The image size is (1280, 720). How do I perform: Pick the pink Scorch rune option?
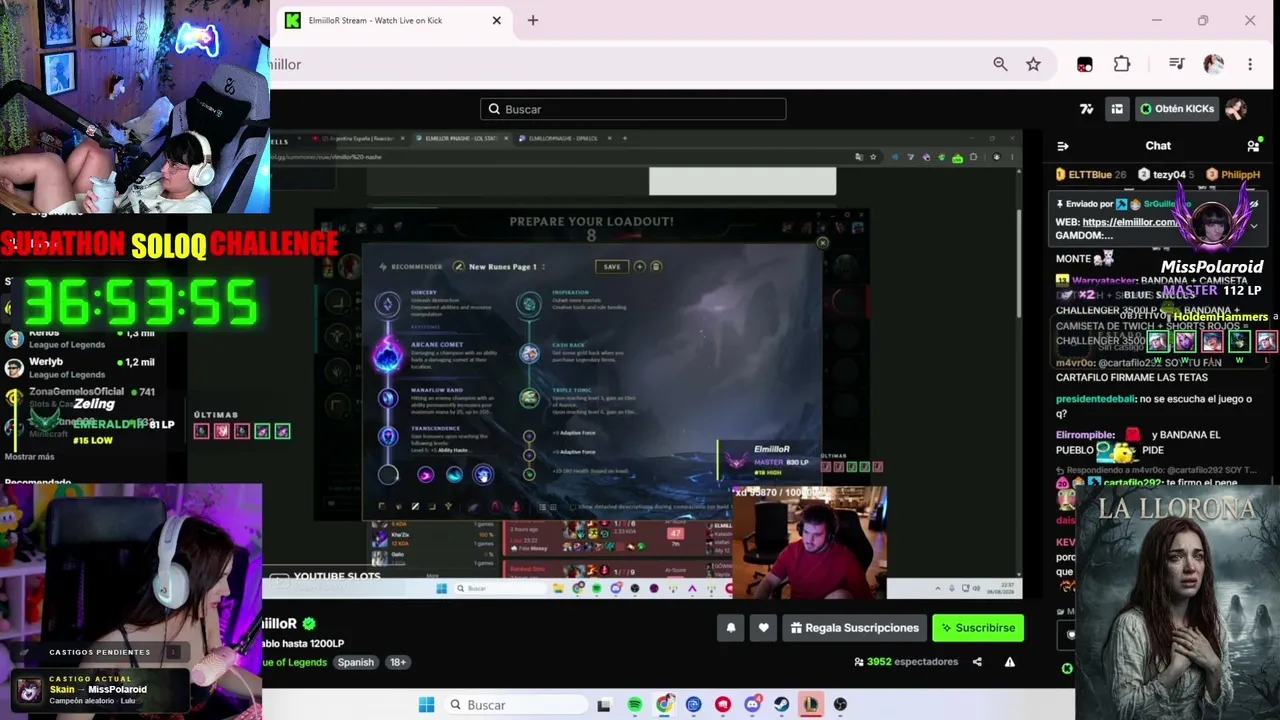[426, 475]
